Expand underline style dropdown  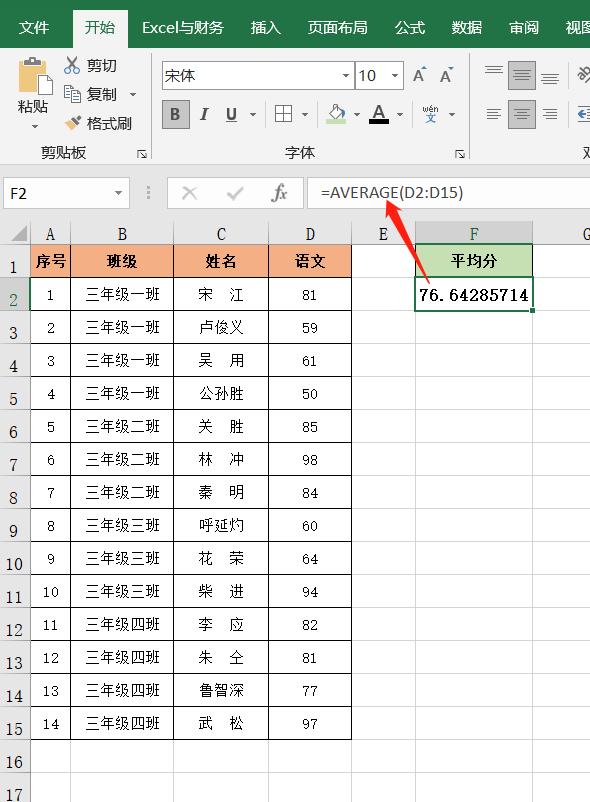point(253,114)
